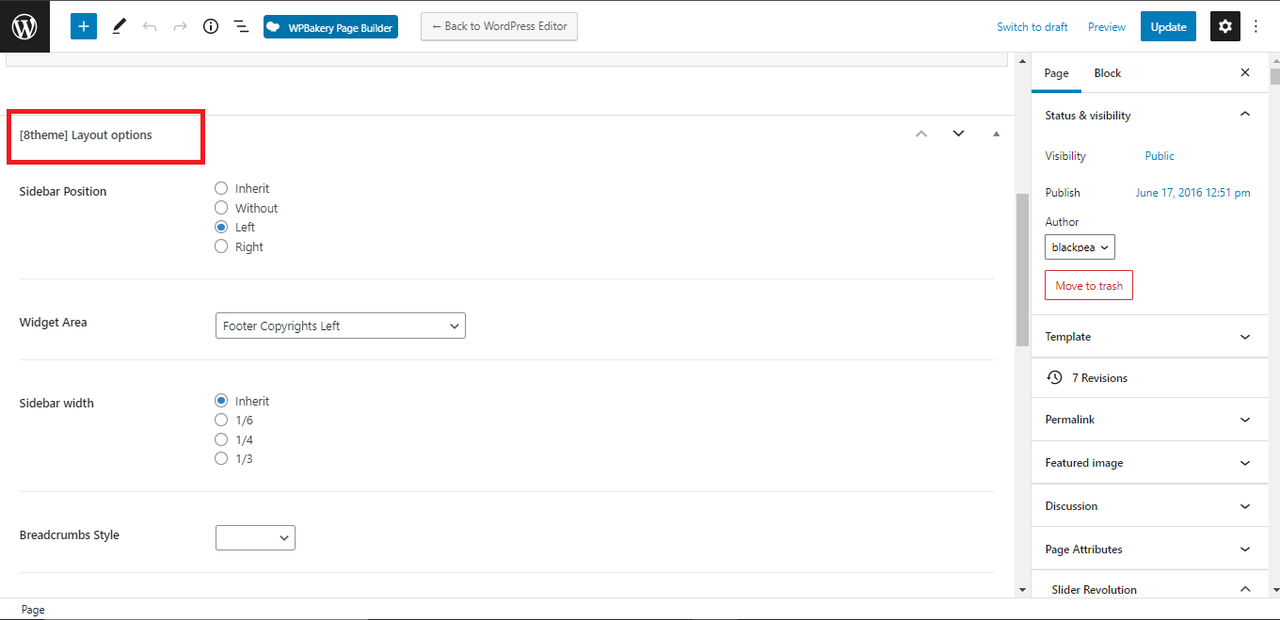Open the 7 Revisions history entry
1280x620 pixels.
click(x=1087, y=378)
